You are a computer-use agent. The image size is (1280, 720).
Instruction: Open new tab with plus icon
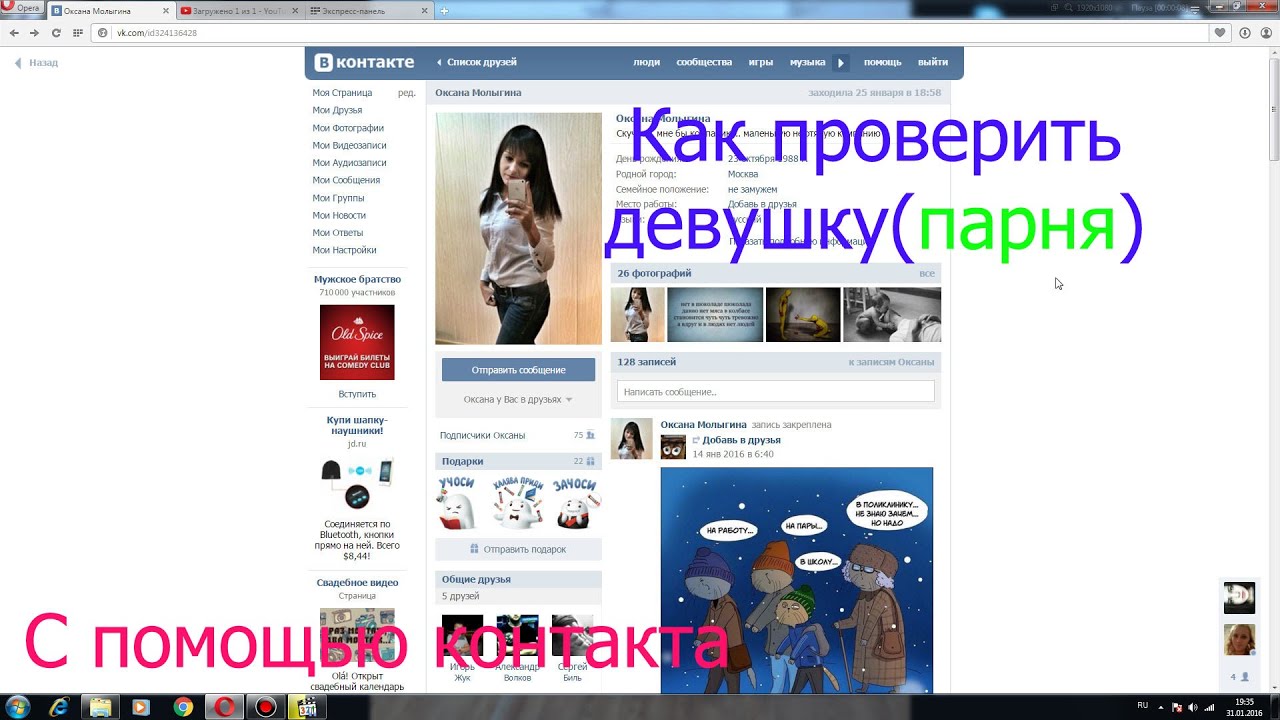pos(444,11)
